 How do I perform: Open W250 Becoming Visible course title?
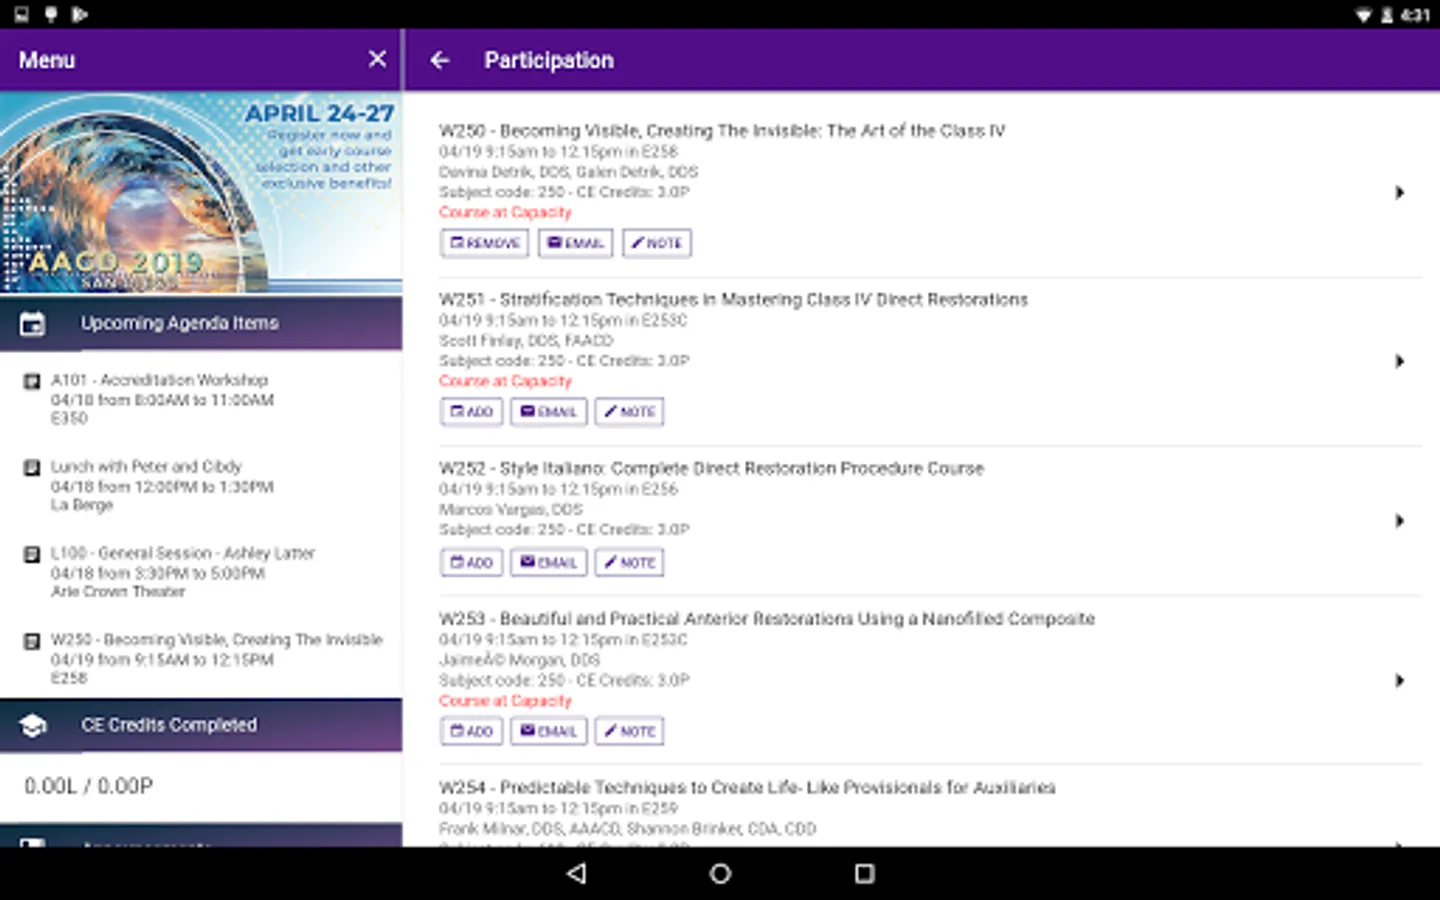722,131
